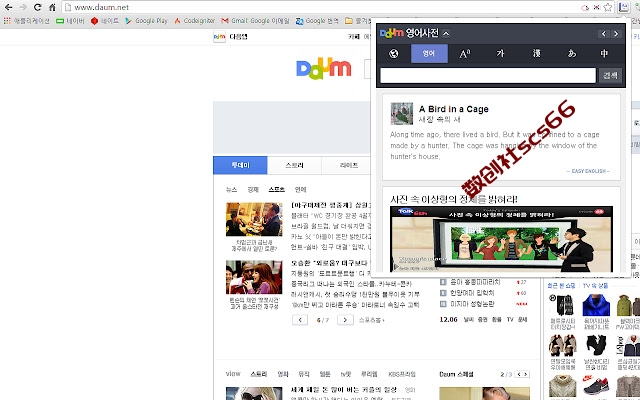The height and width of the screenshot is (400, 640).
Task: Click the Daum dictionary extension icon
Action: pos(623,7)
